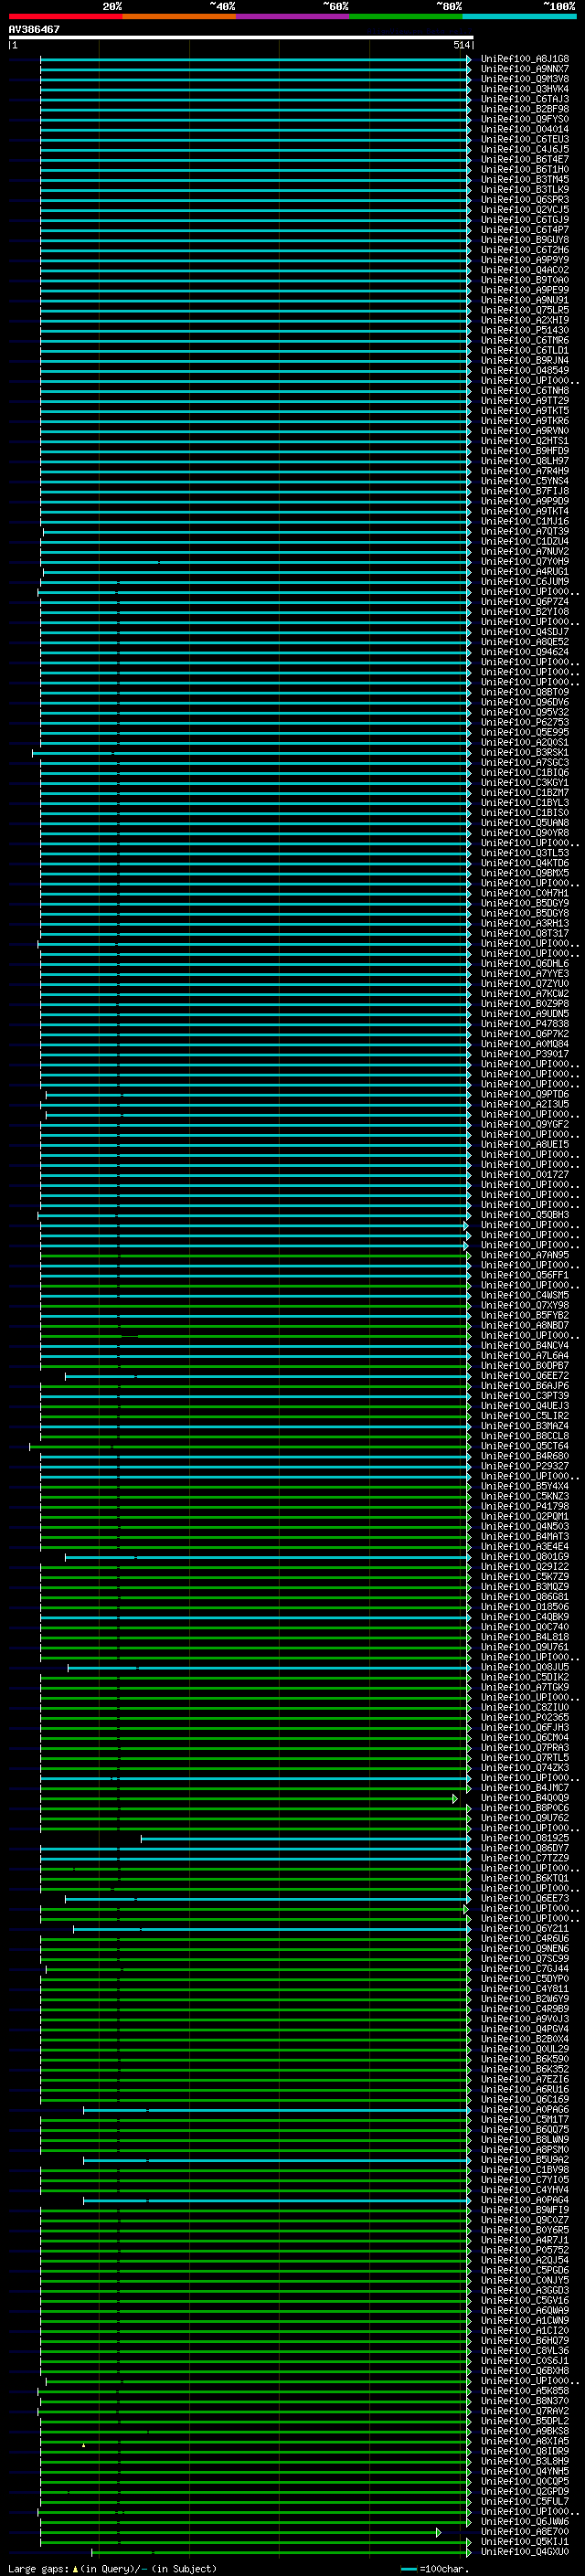The image size is (585, 2576).
Task: Click the green ~80% identity legend bar
Action: (406, 17)
